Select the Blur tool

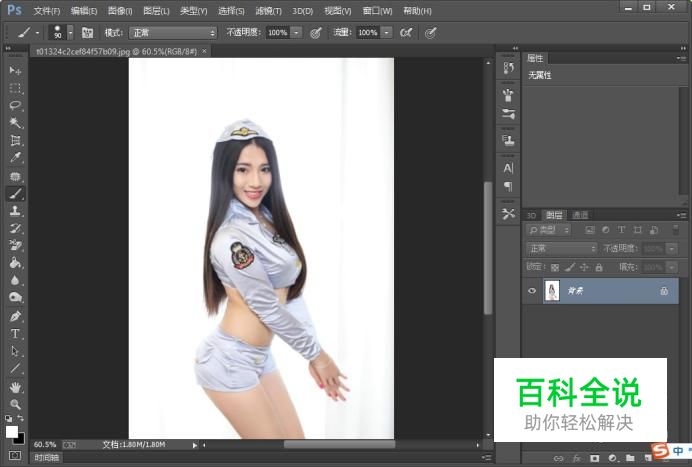coord(15,280)
